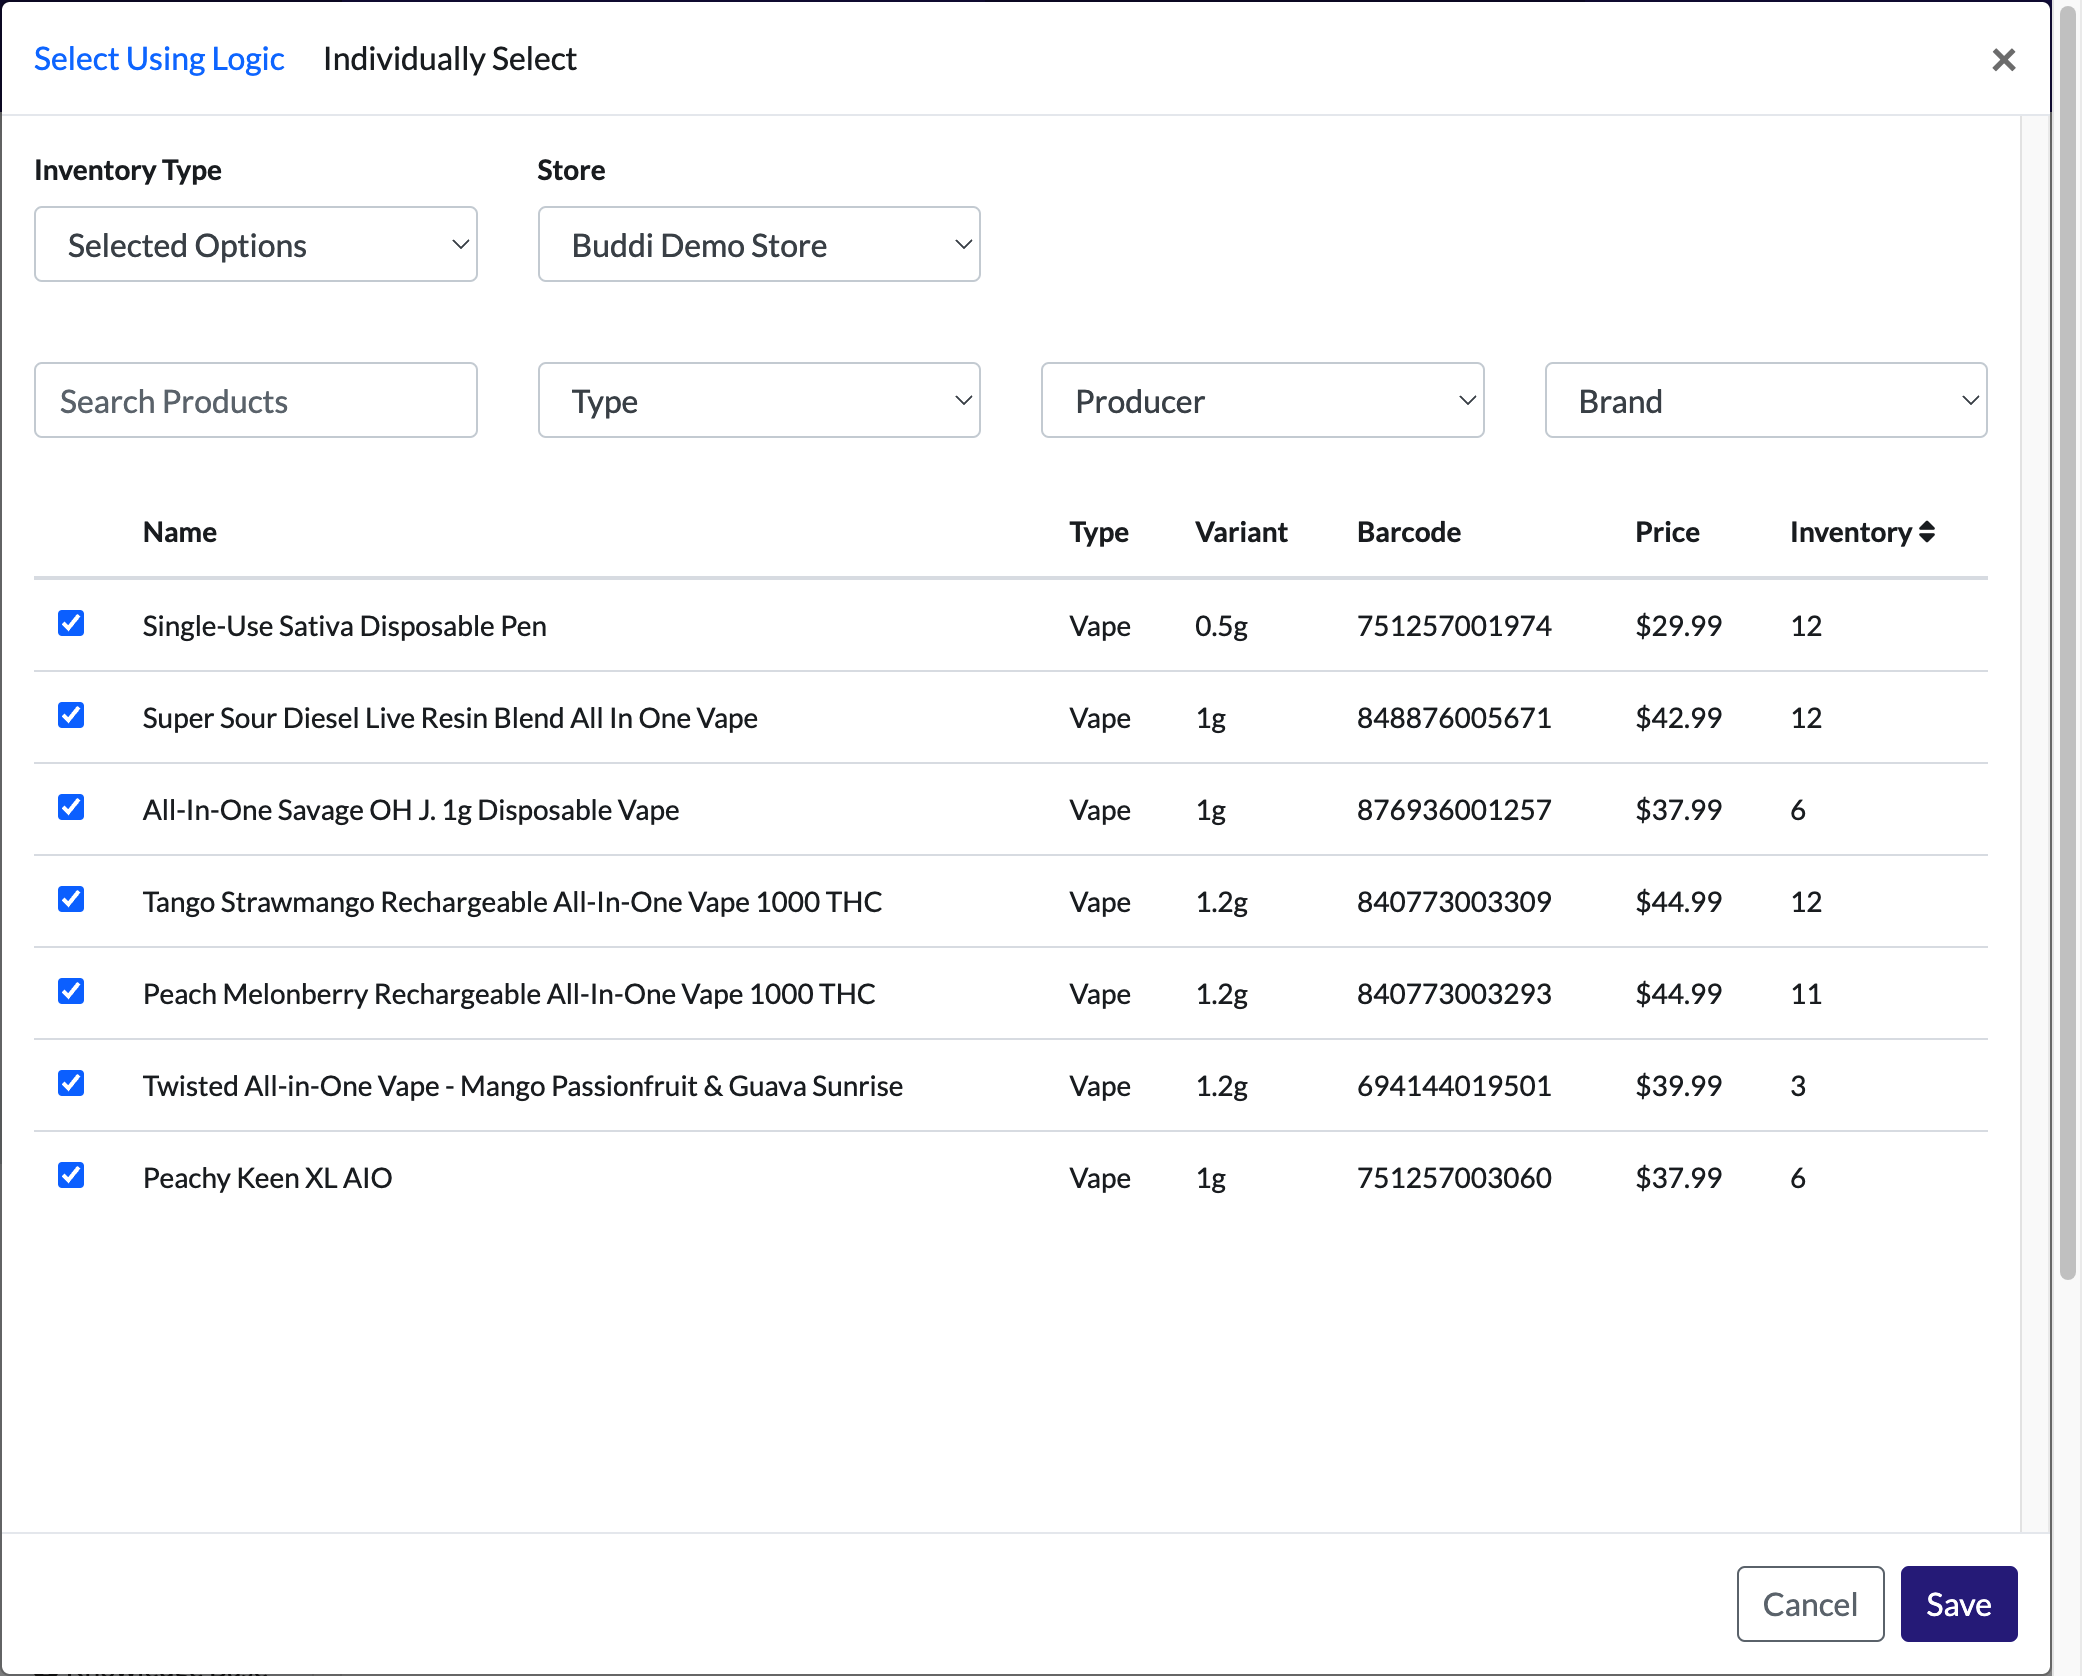Viewport: 2082px width, 1676px height.
Task: Click barcode 694144019501
Action: (1454, 1086)
